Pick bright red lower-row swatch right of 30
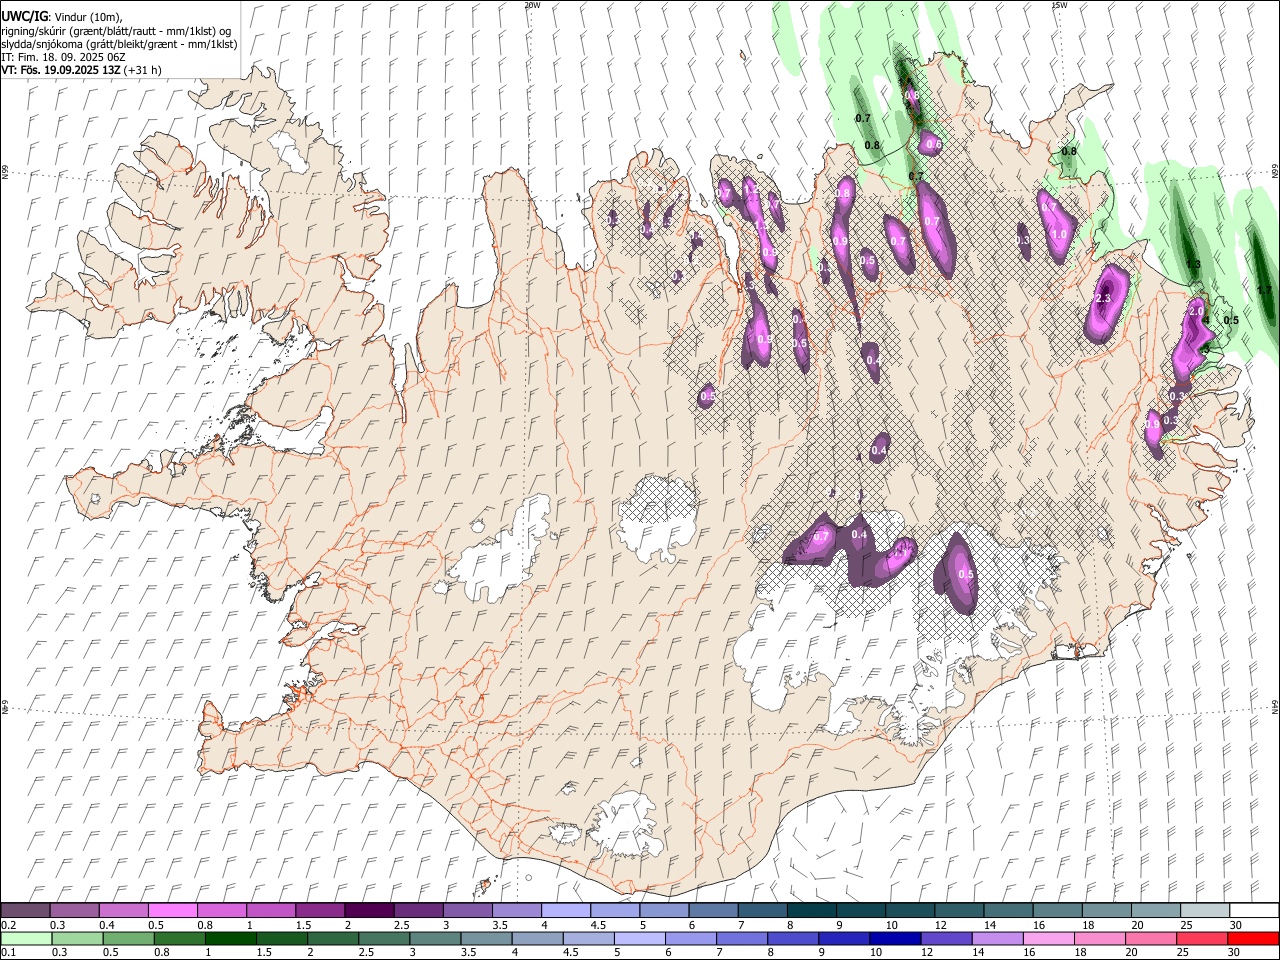Screen dimensions: 1280x960 pos(1254,938)
